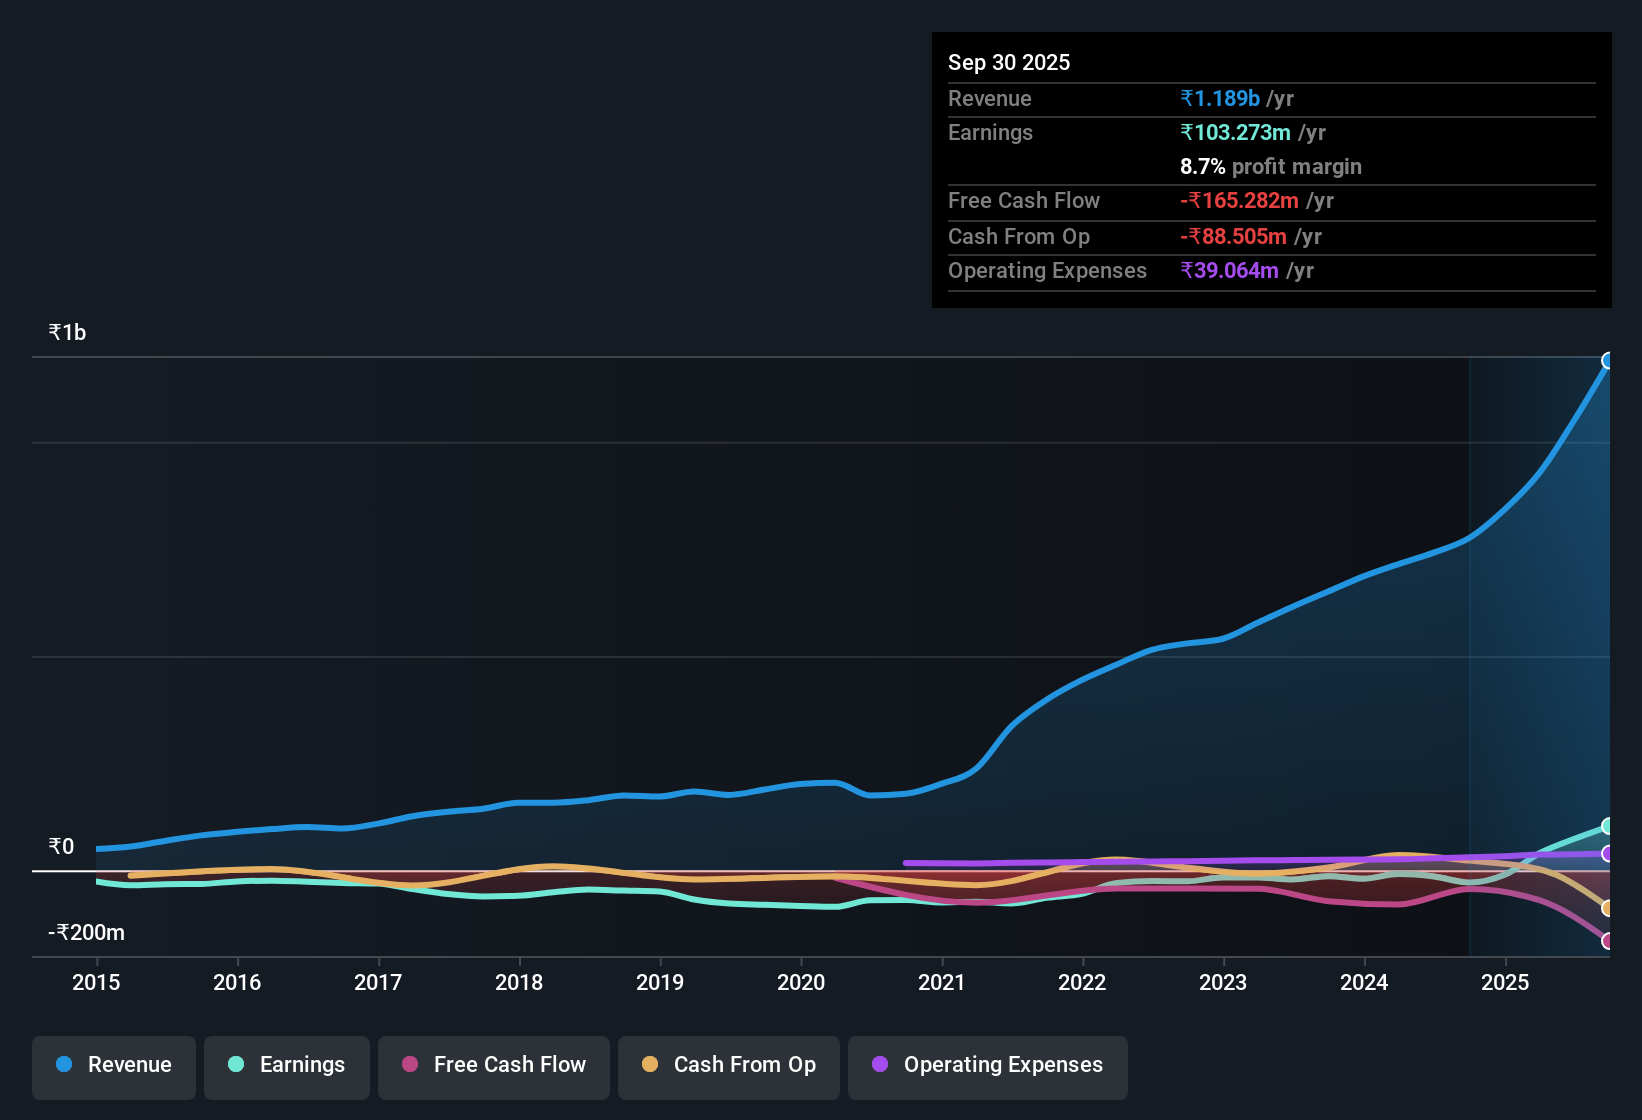Viewport: 1642px width, 1120px height.
Task: Click the orange Cash From Op legend dot
Action: pyautogui.click(x=651, y=1064)
